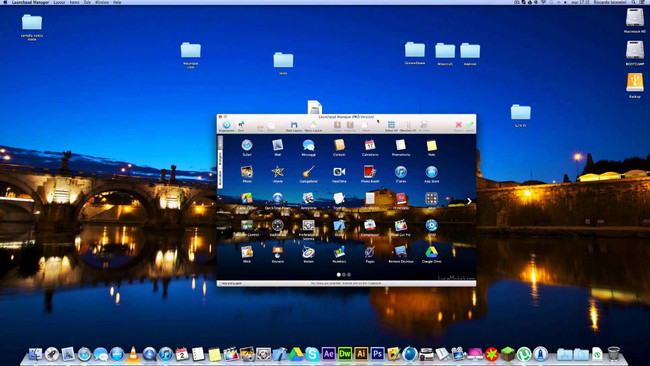This screenshot has height=366, width=650.
Task: Open the Window menu in menu bar
Action: coord(102,2)
